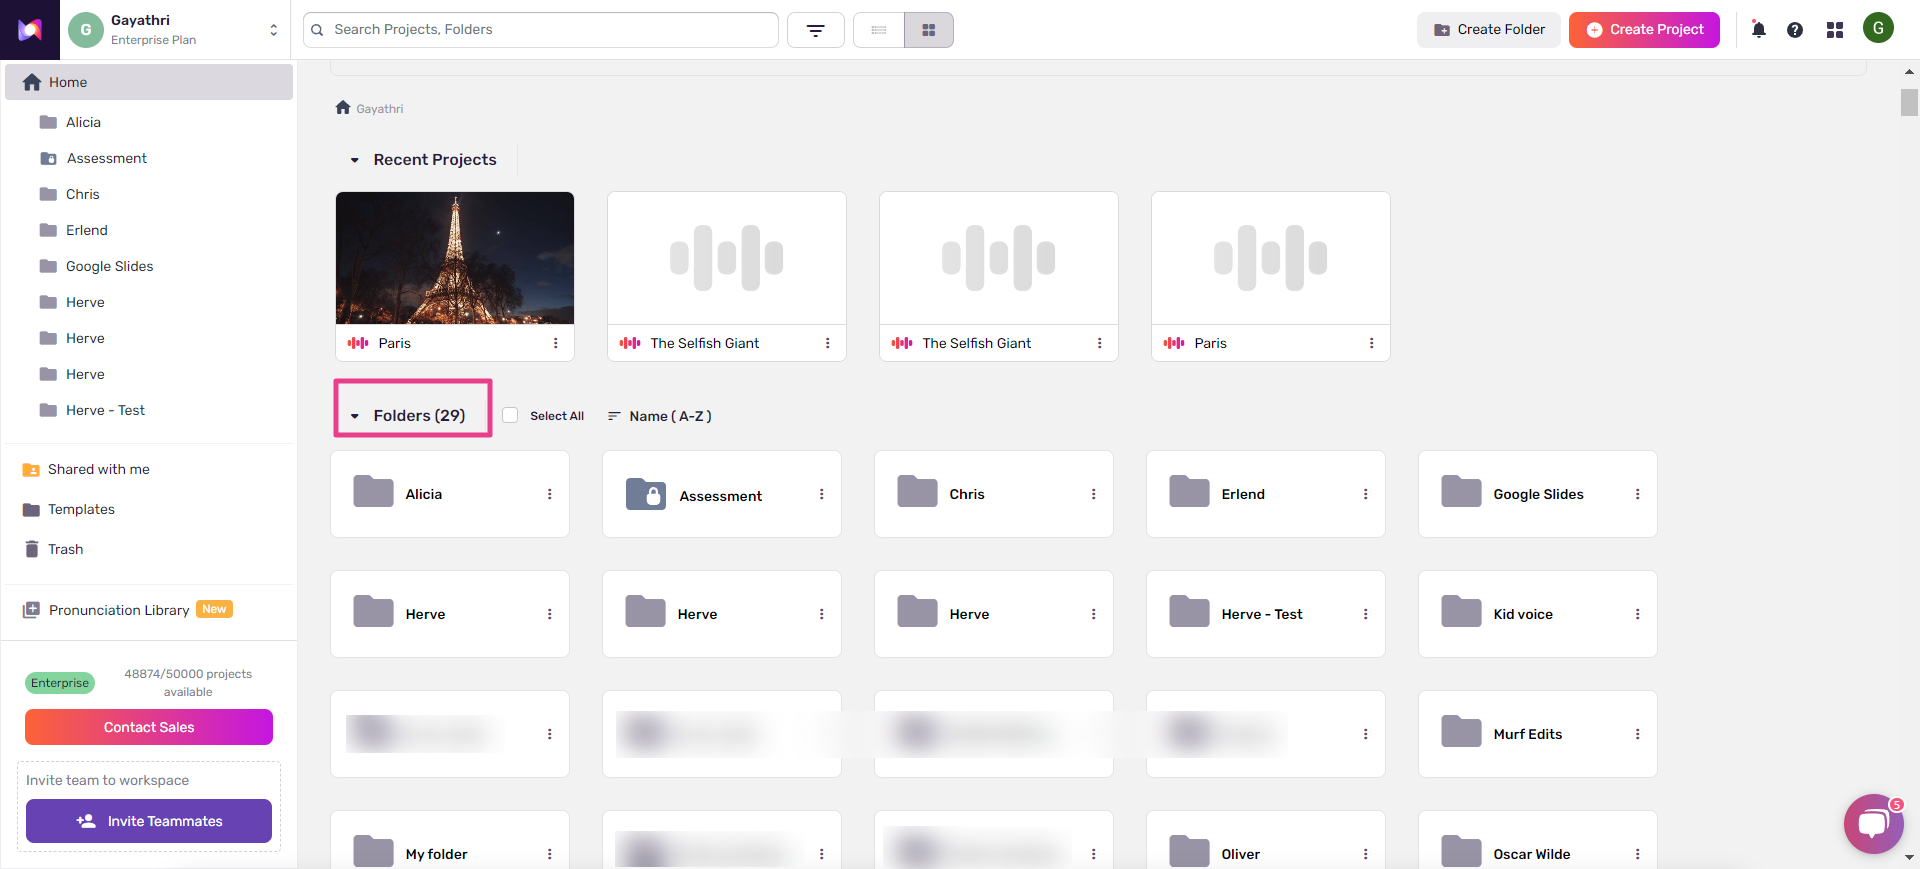This screenshot has height=869, width=1920.
Task: Tick the Select All checkbox
Action: pyautogui.click(x=510, y=415)
